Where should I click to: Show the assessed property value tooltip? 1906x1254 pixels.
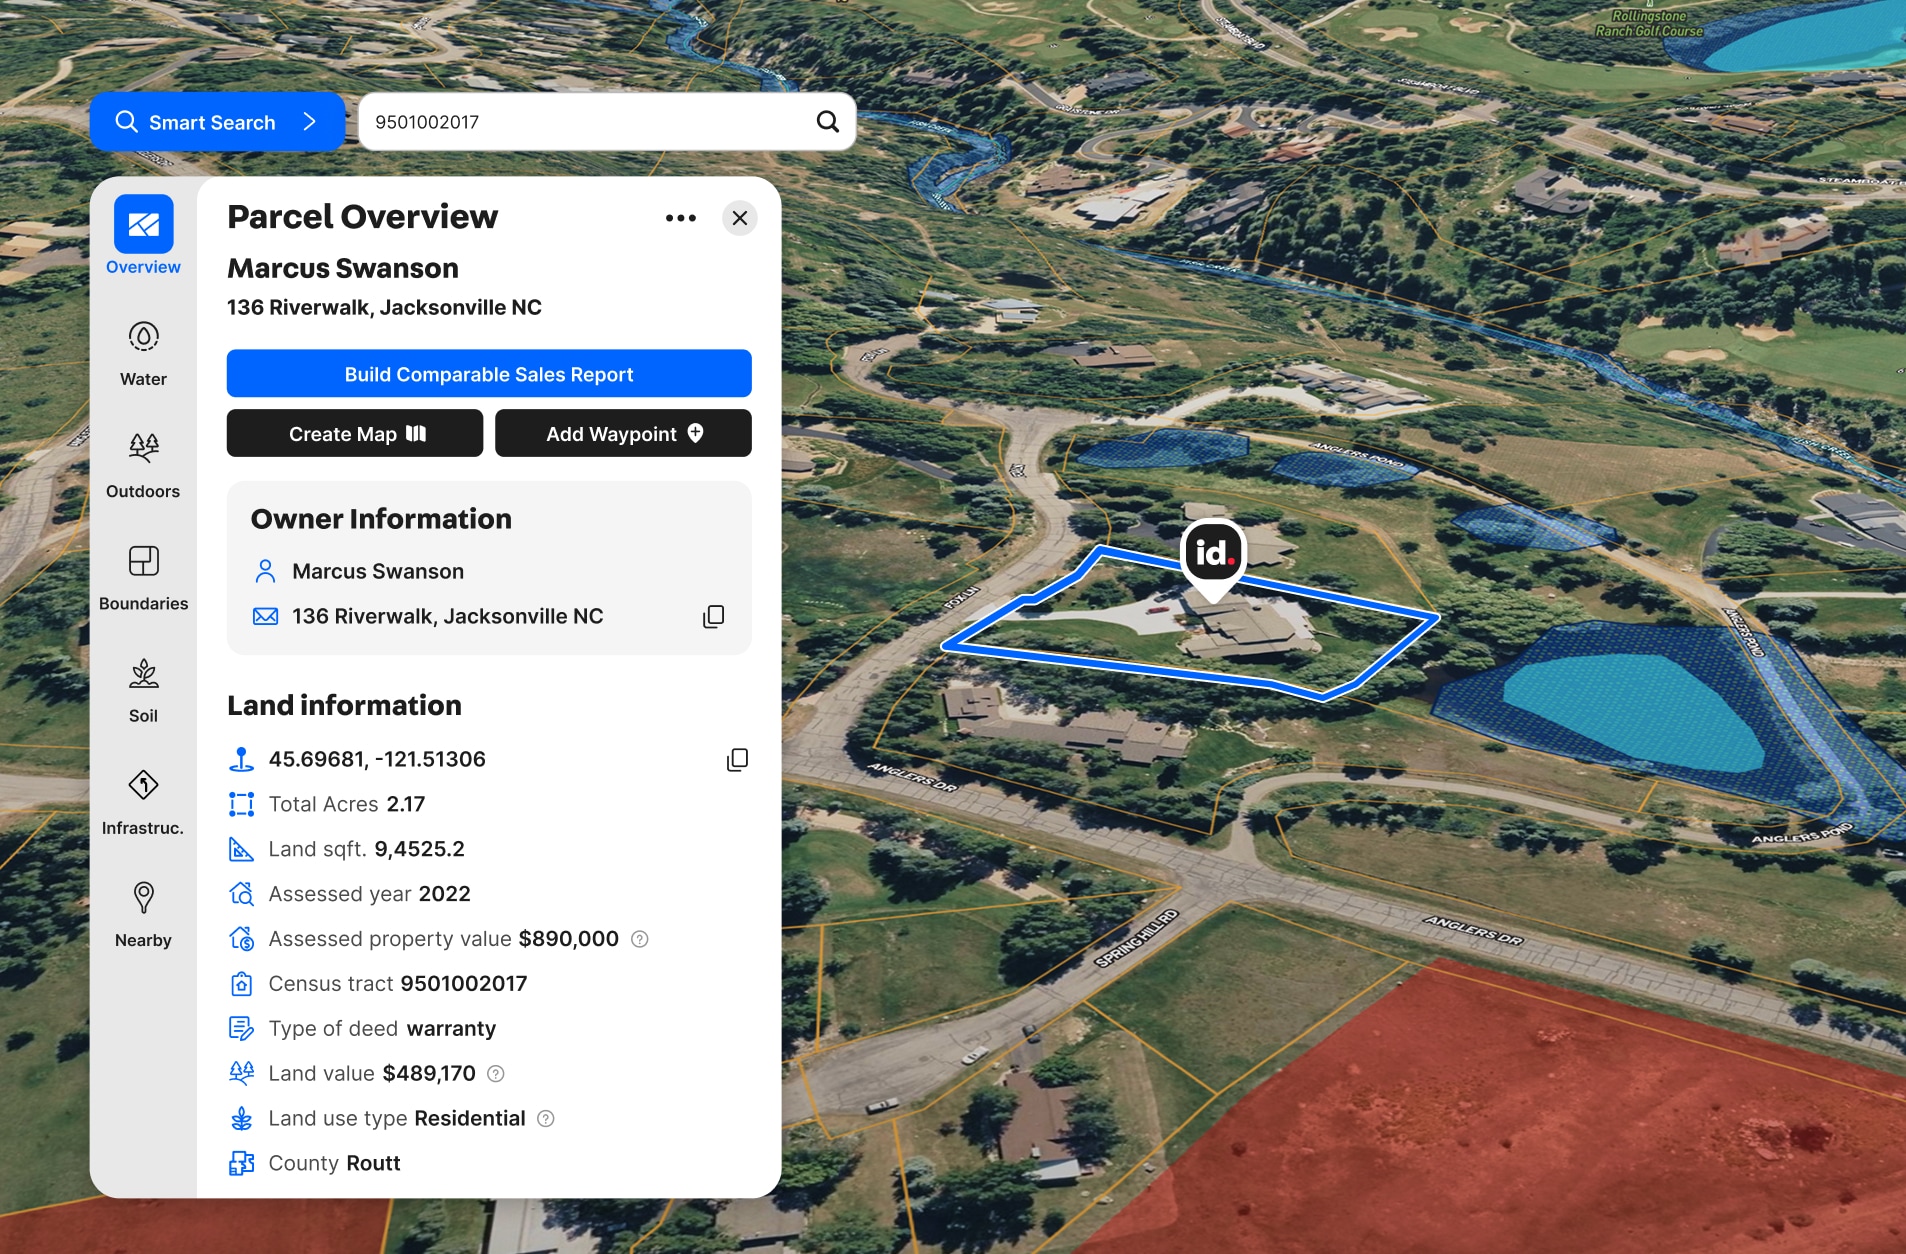pos(640,938)
